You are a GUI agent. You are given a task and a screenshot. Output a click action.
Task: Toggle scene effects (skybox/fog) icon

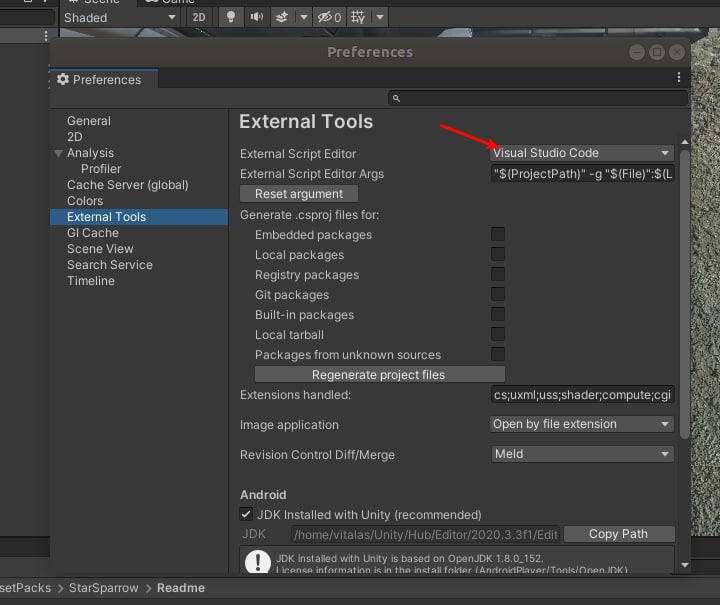(x=281, y=17)
